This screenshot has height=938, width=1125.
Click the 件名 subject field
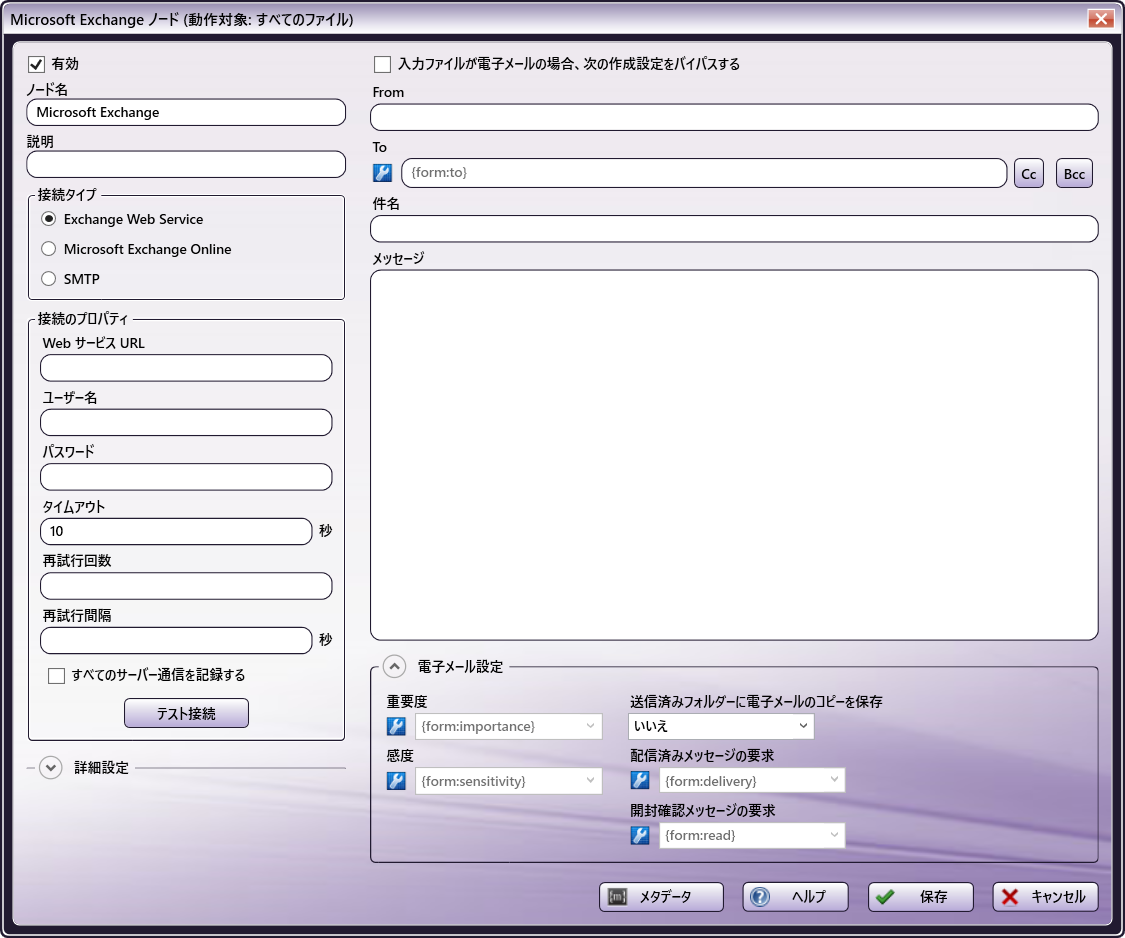734,229
